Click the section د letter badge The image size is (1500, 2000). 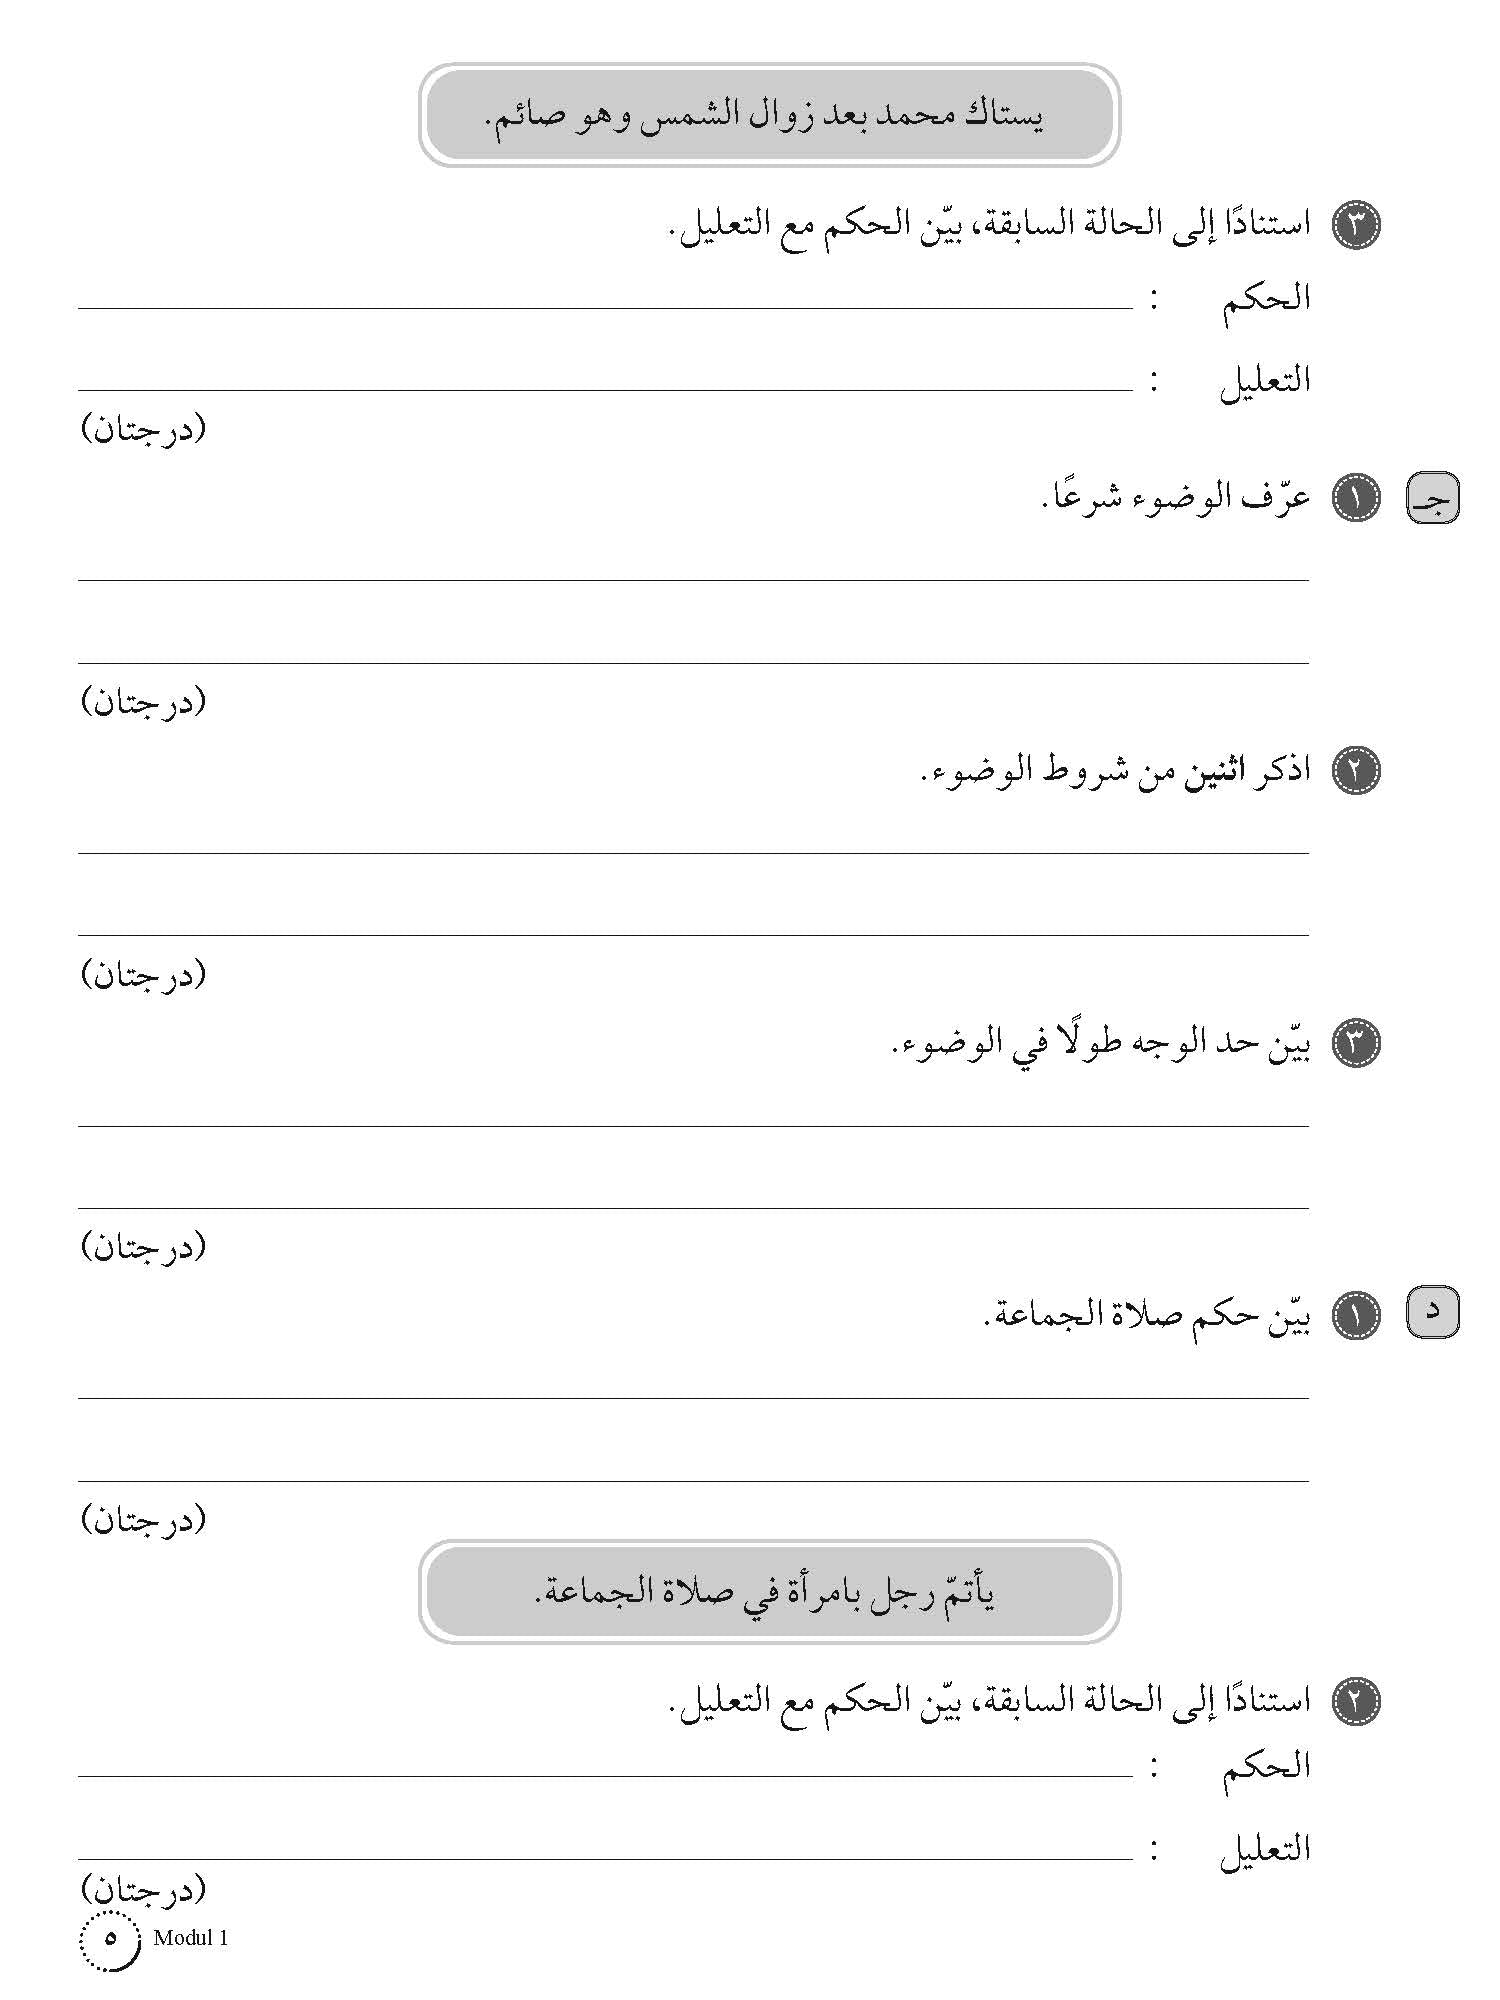pyautogui.click(x=1433, y=1313)
